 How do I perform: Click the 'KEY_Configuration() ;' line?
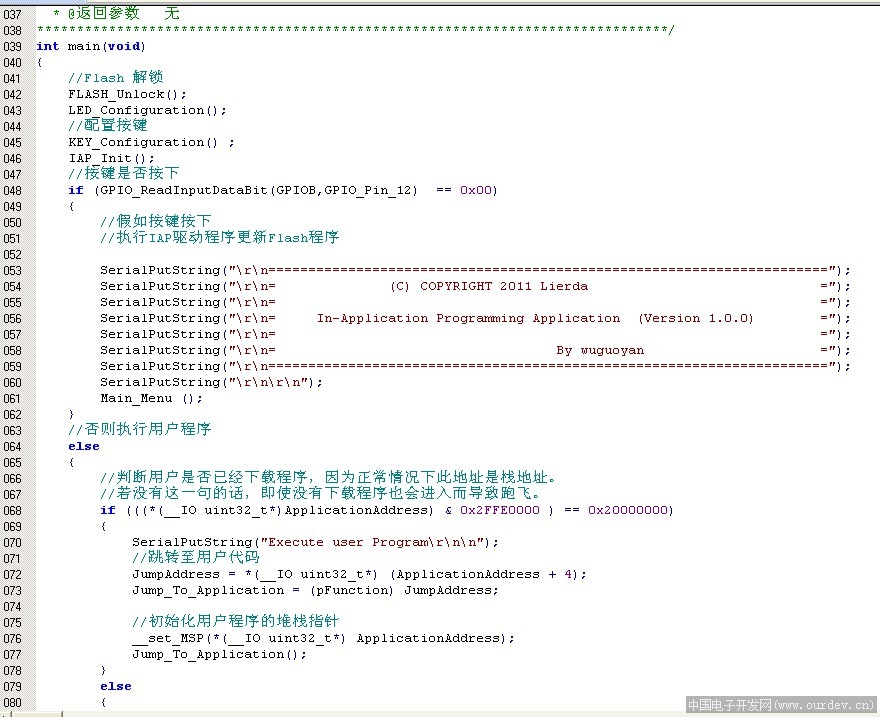152,142
